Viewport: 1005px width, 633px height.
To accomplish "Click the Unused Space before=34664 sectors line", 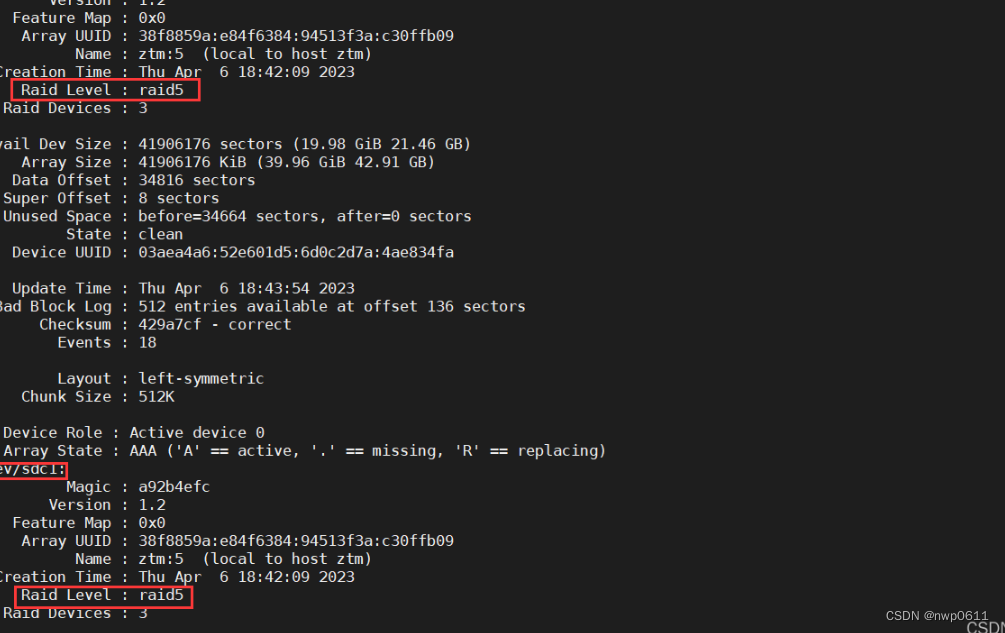I will (x=237, y=217).
